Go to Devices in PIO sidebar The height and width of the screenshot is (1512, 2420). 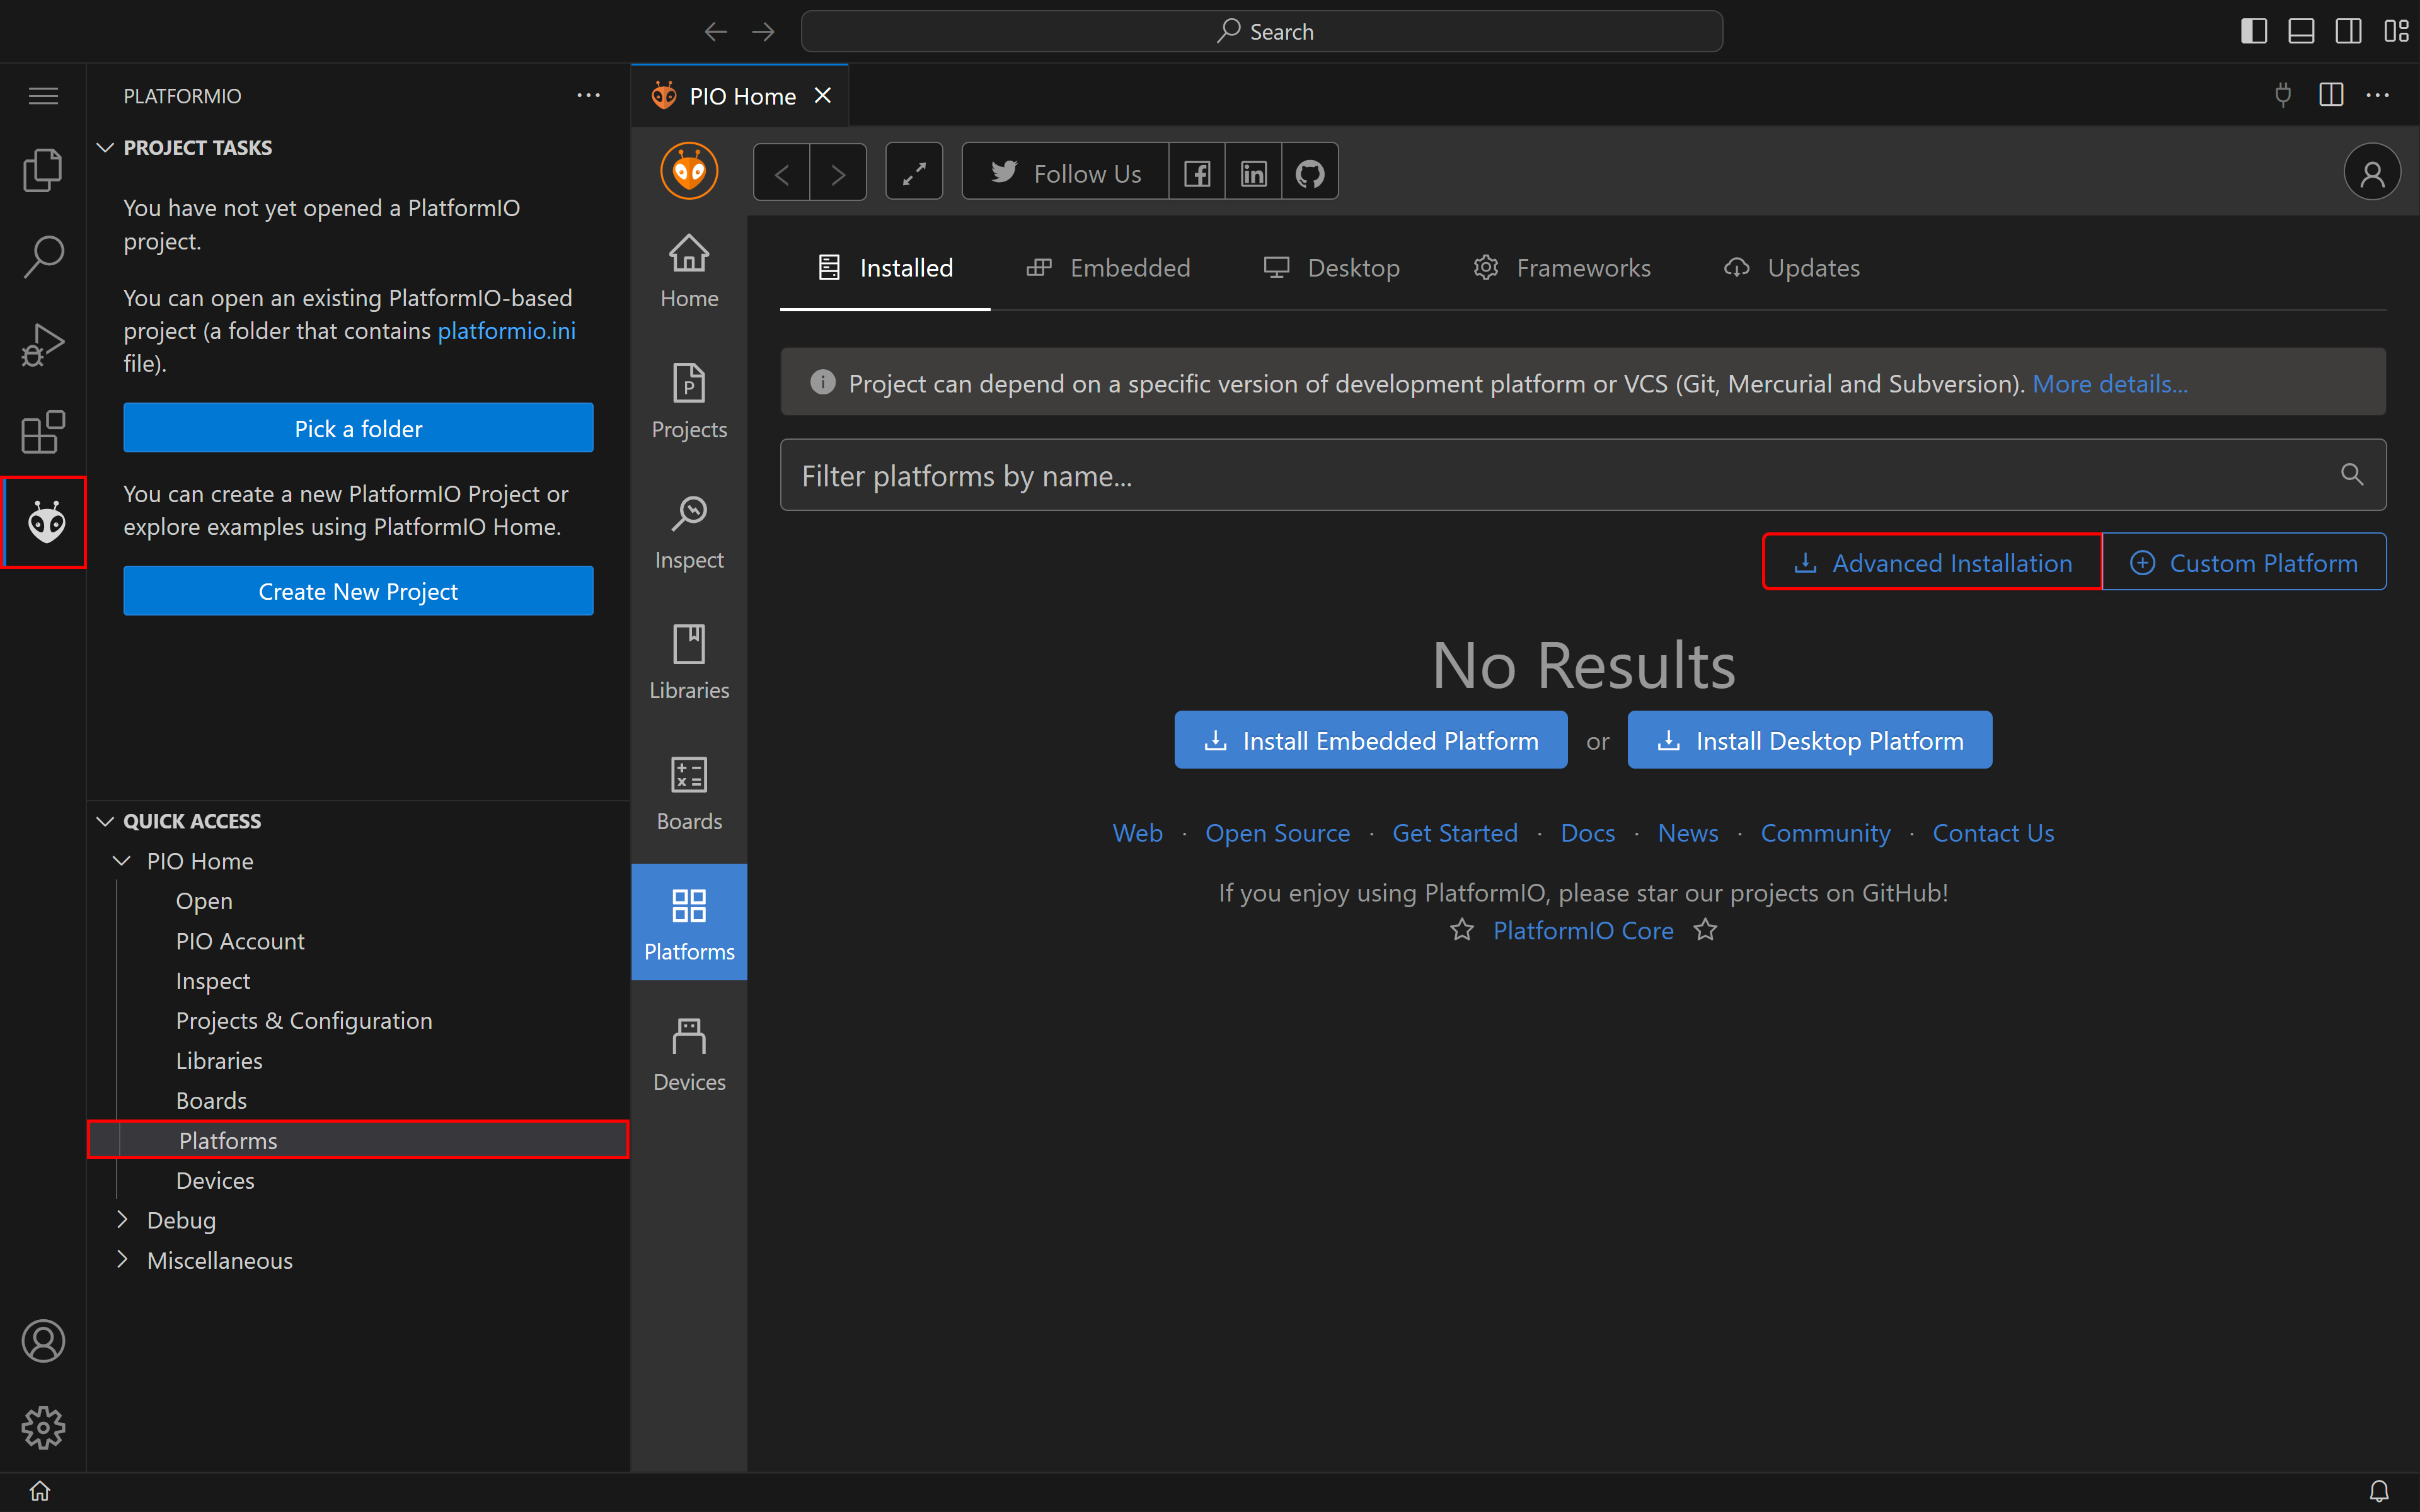coord(689,1053)
